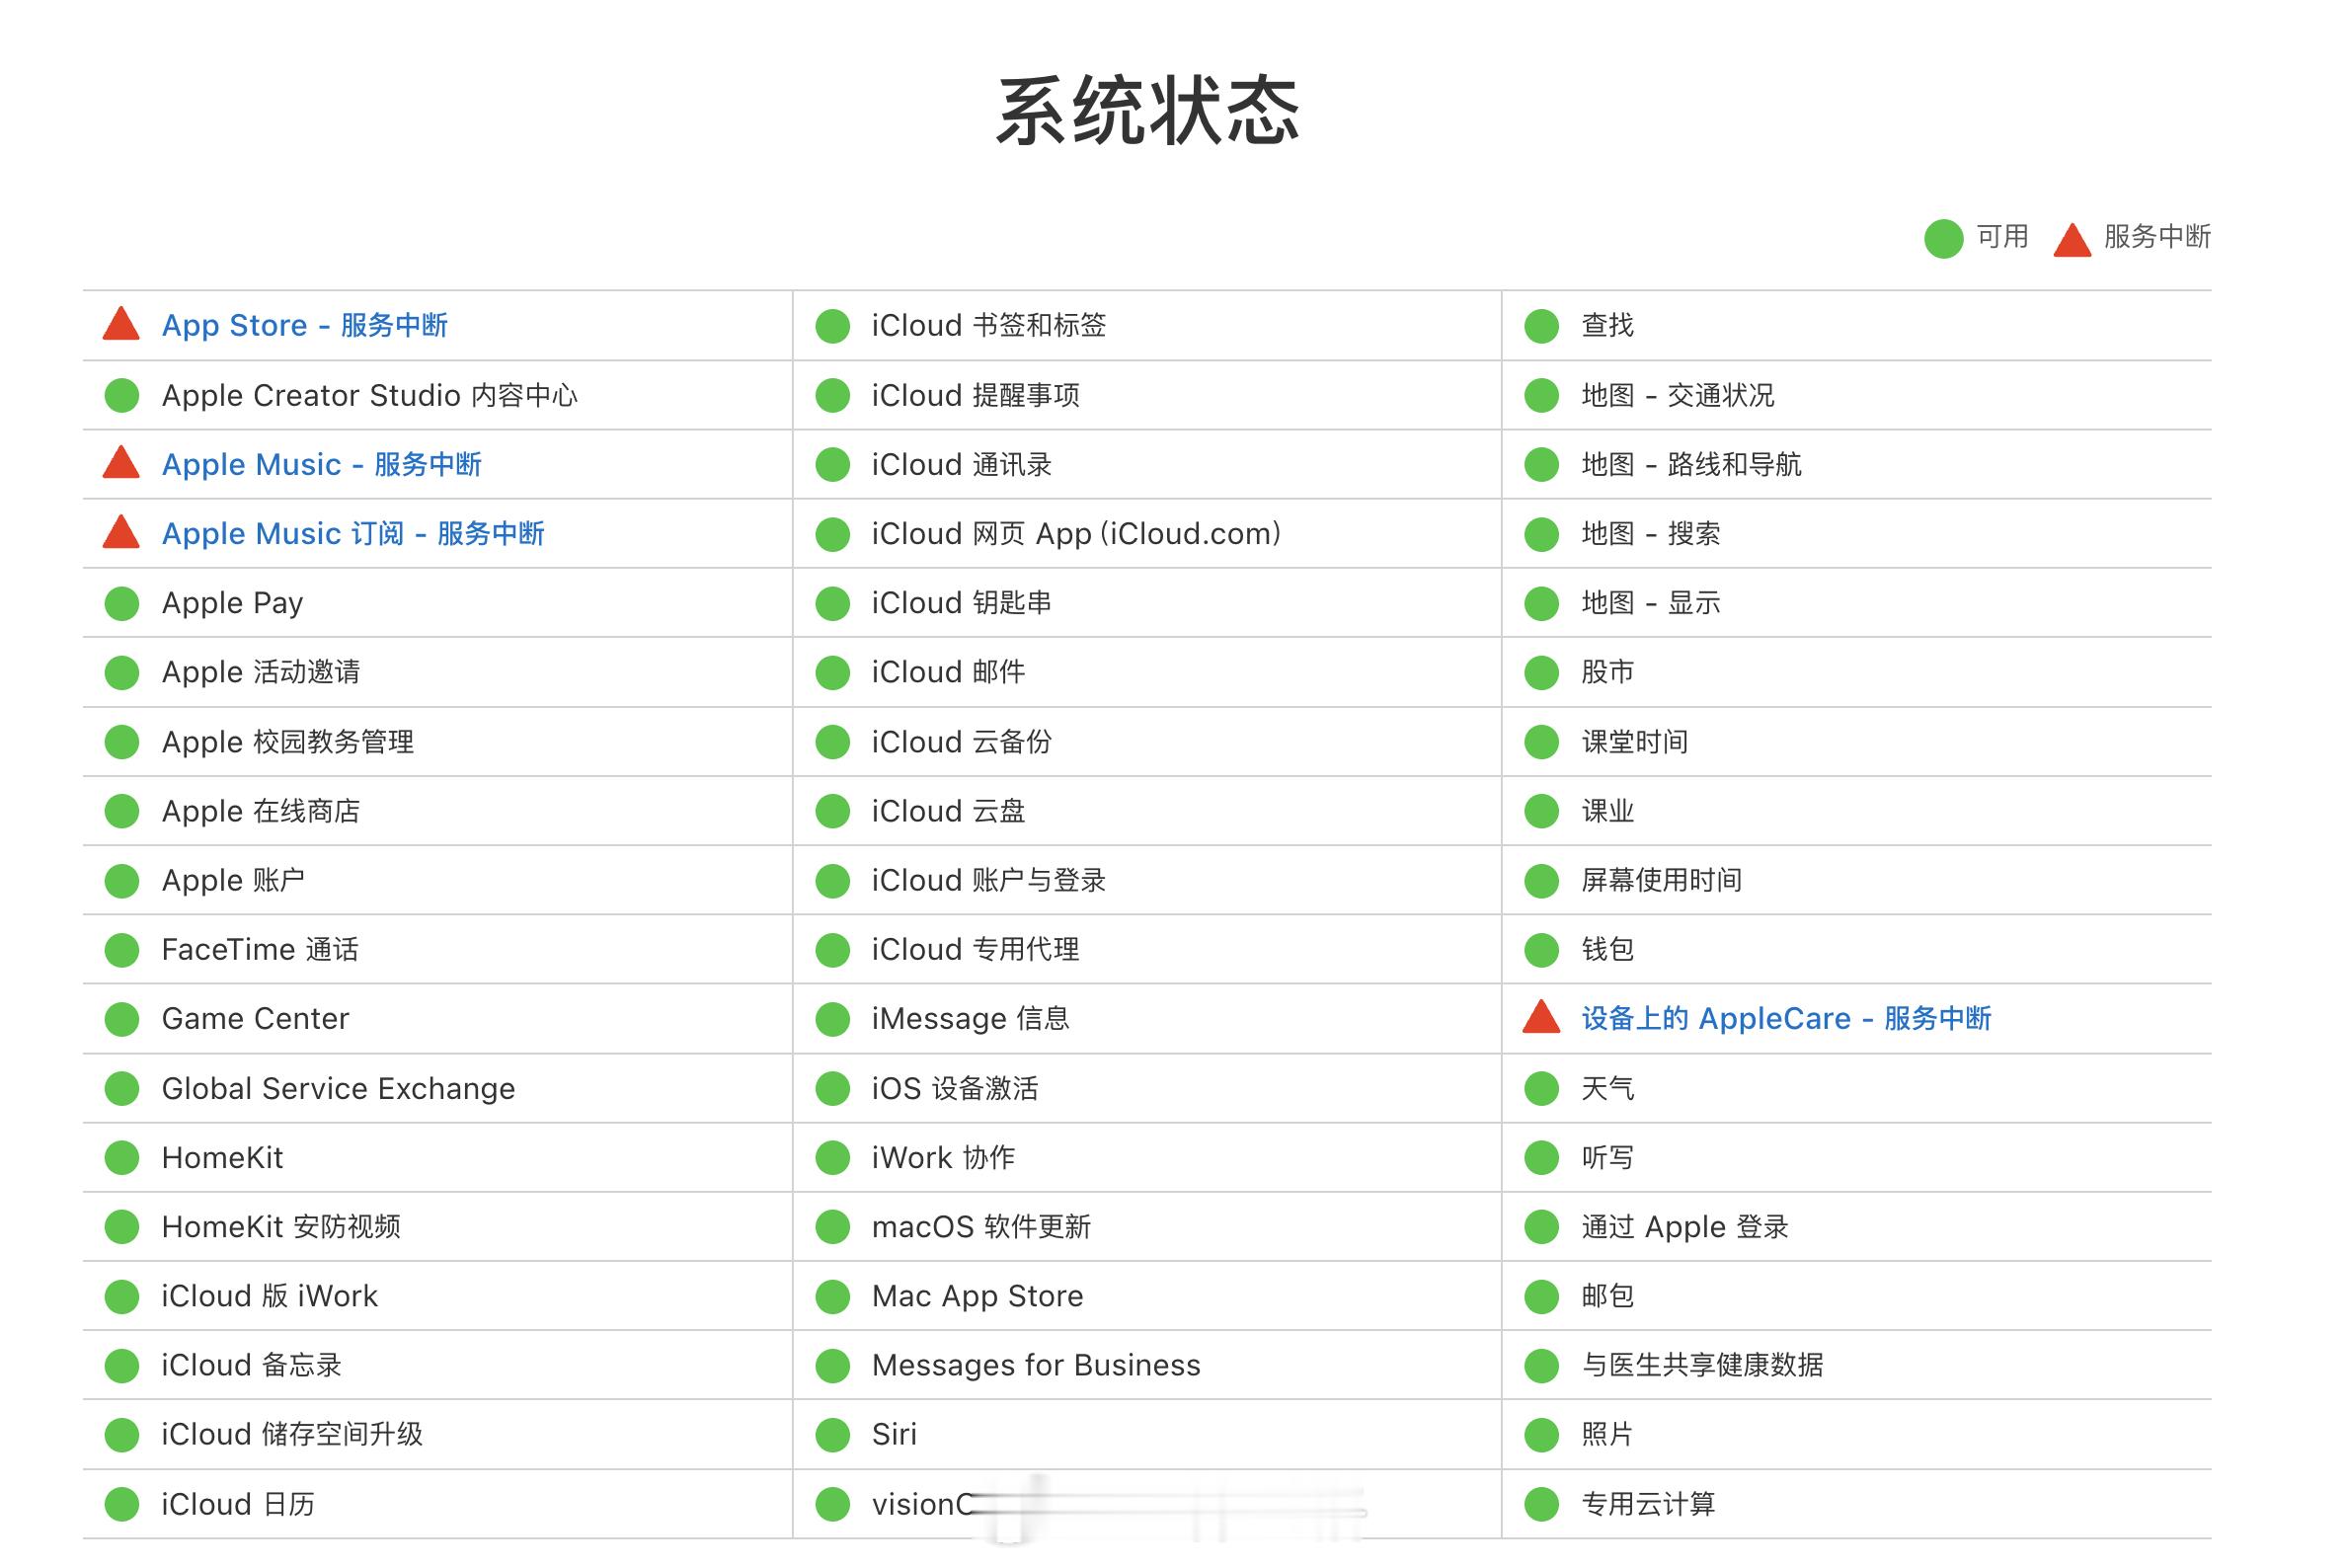Click the 系统状态 page heading
Image resolution: width=2346 pixels, height=1568 pixels.
(x=1147, y=111)
